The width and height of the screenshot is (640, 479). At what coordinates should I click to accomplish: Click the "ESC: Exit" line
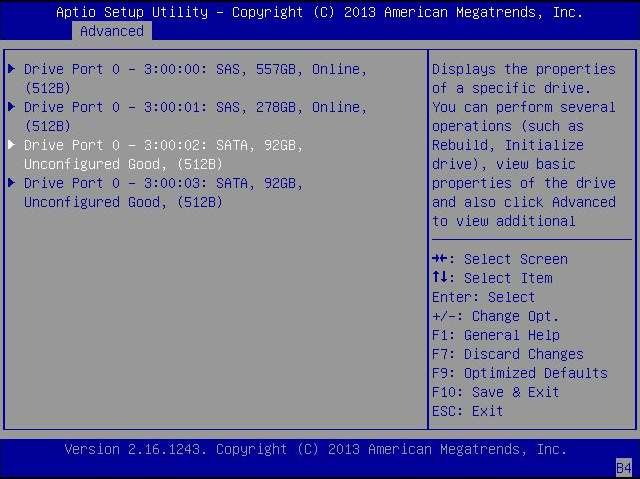click(467, 411)
